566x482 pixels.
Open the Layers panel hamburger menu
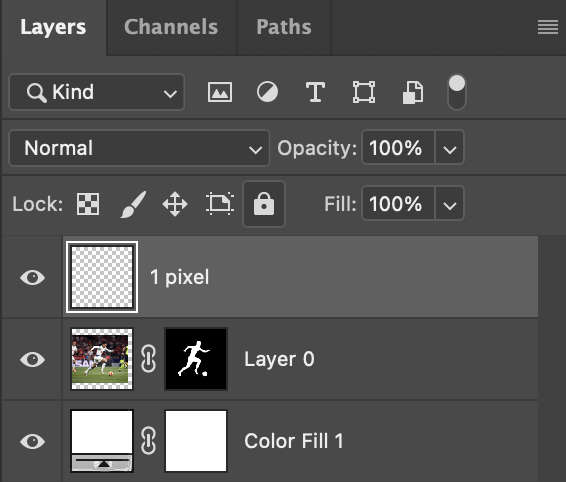[x=548, y=27]
